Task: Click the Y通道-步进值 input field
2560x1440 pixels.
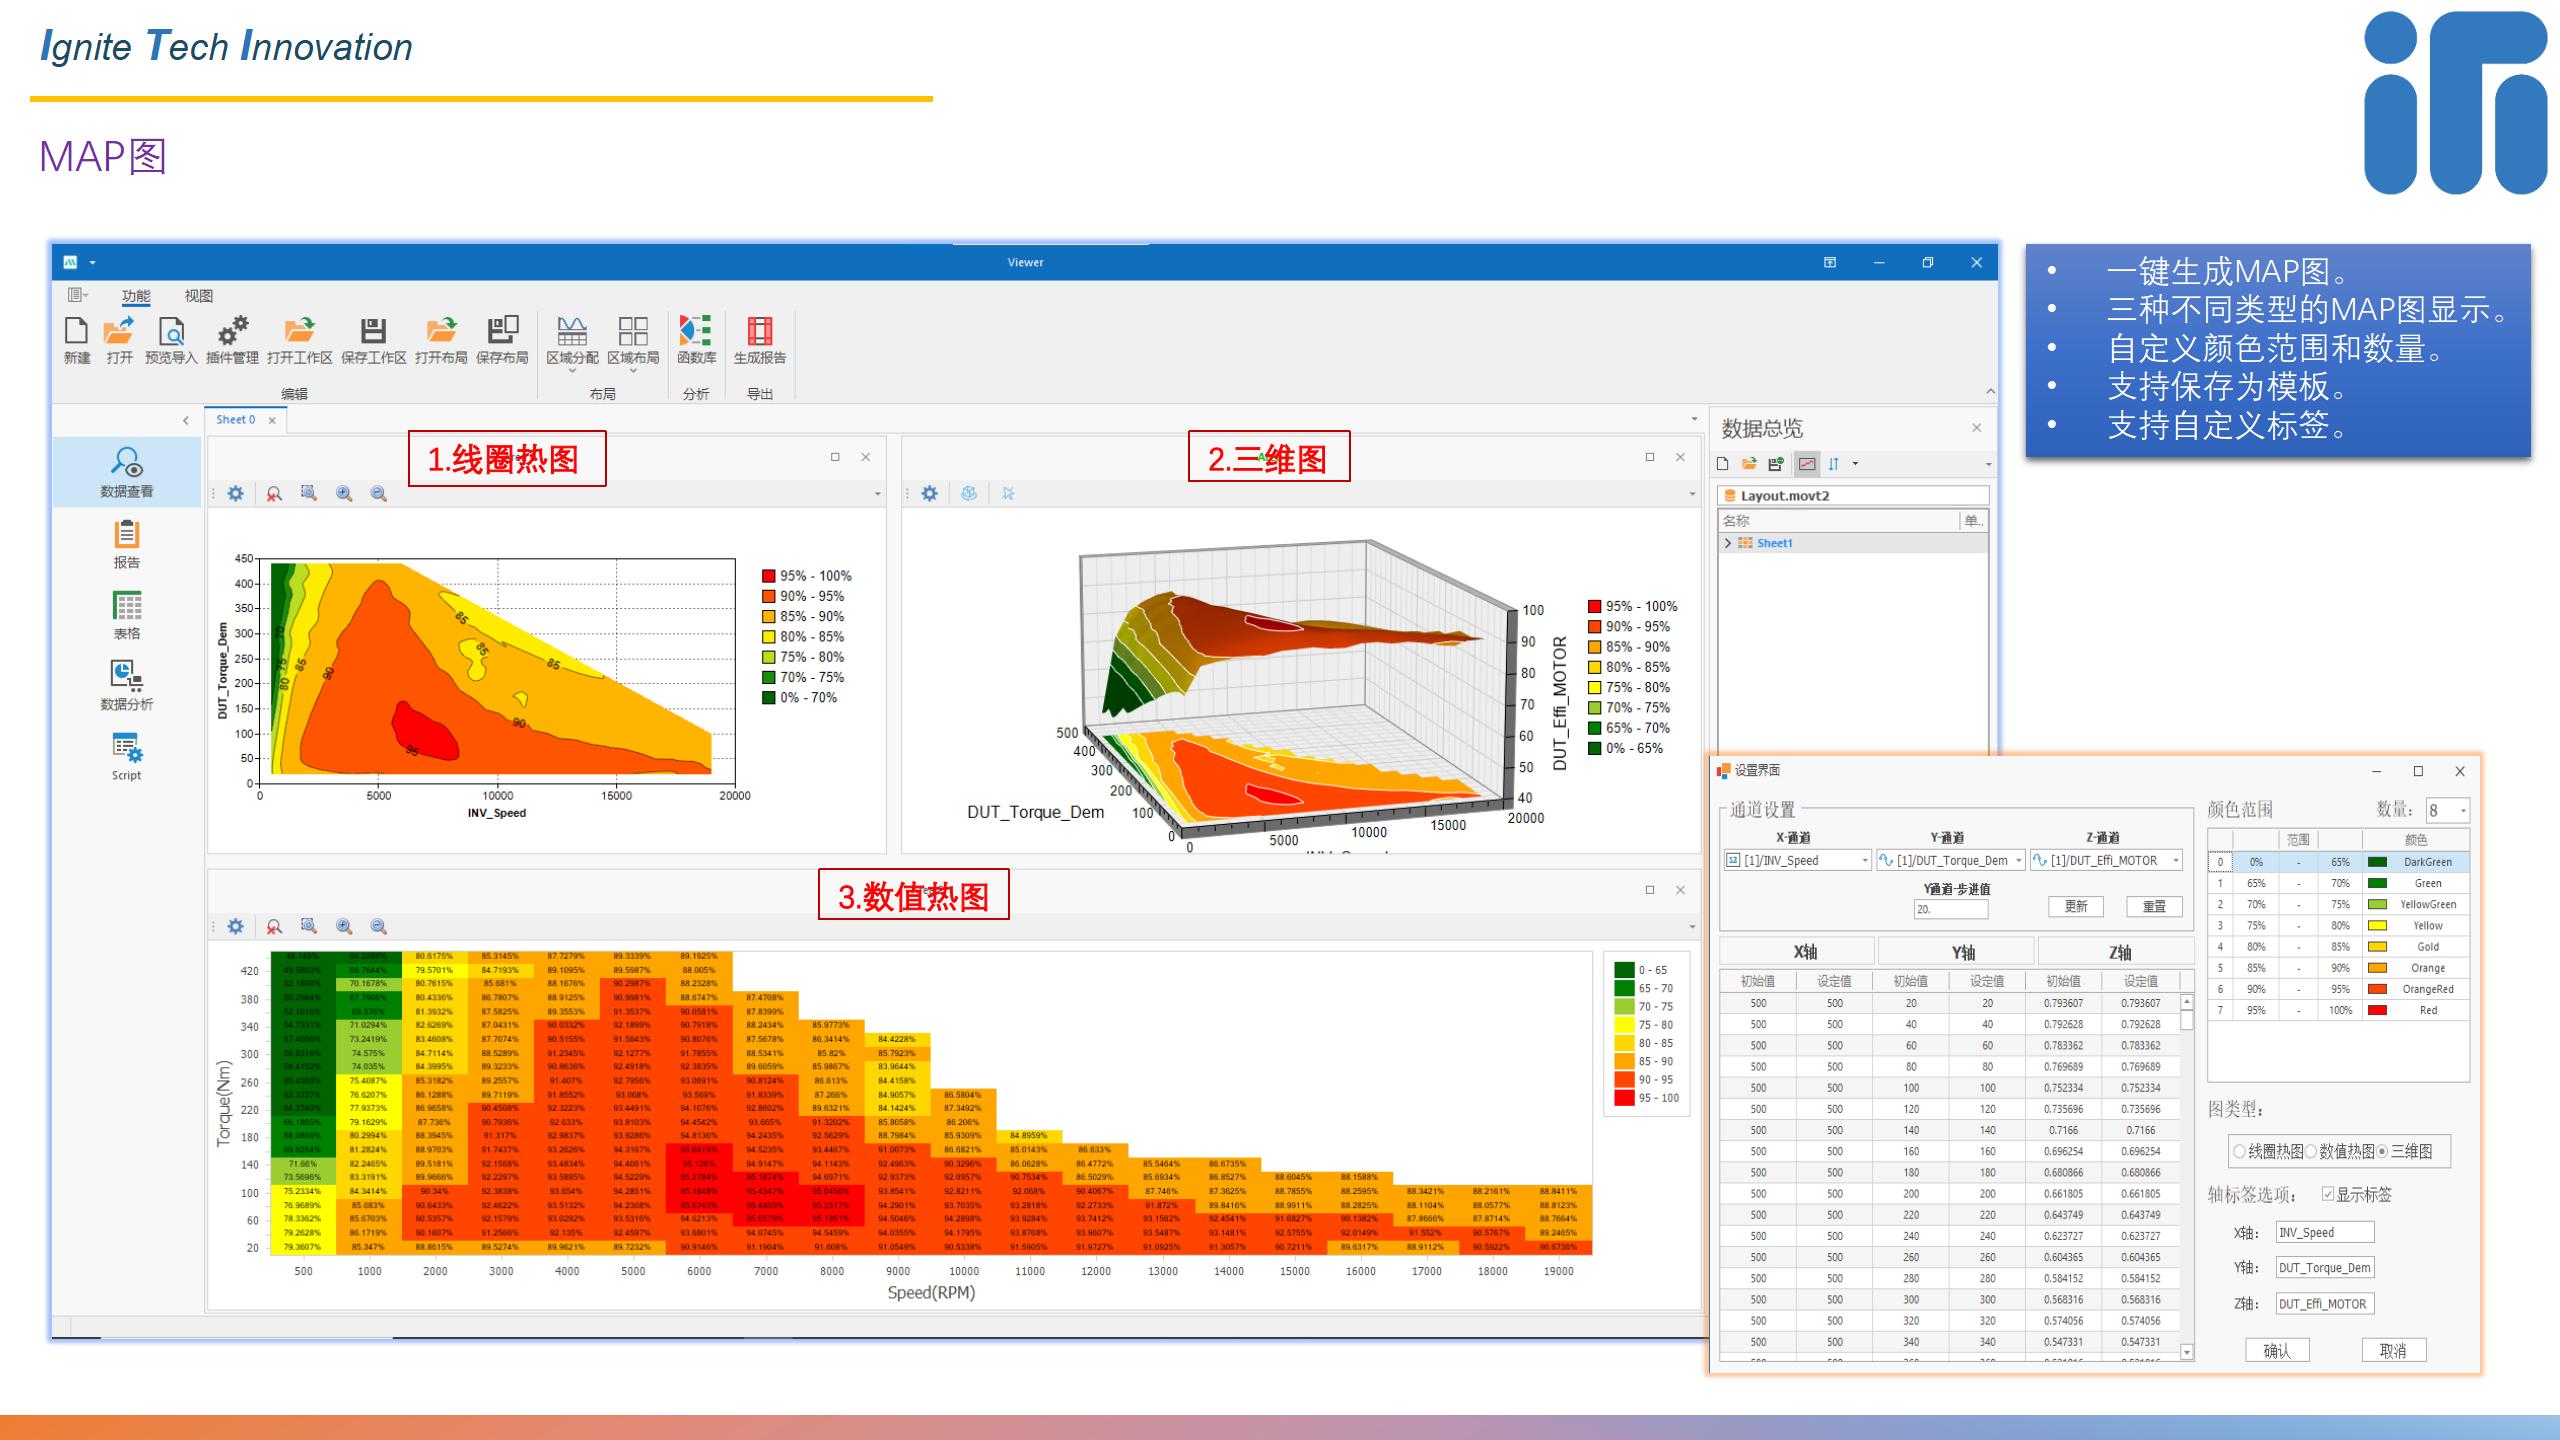Action: coord(1951,909)
